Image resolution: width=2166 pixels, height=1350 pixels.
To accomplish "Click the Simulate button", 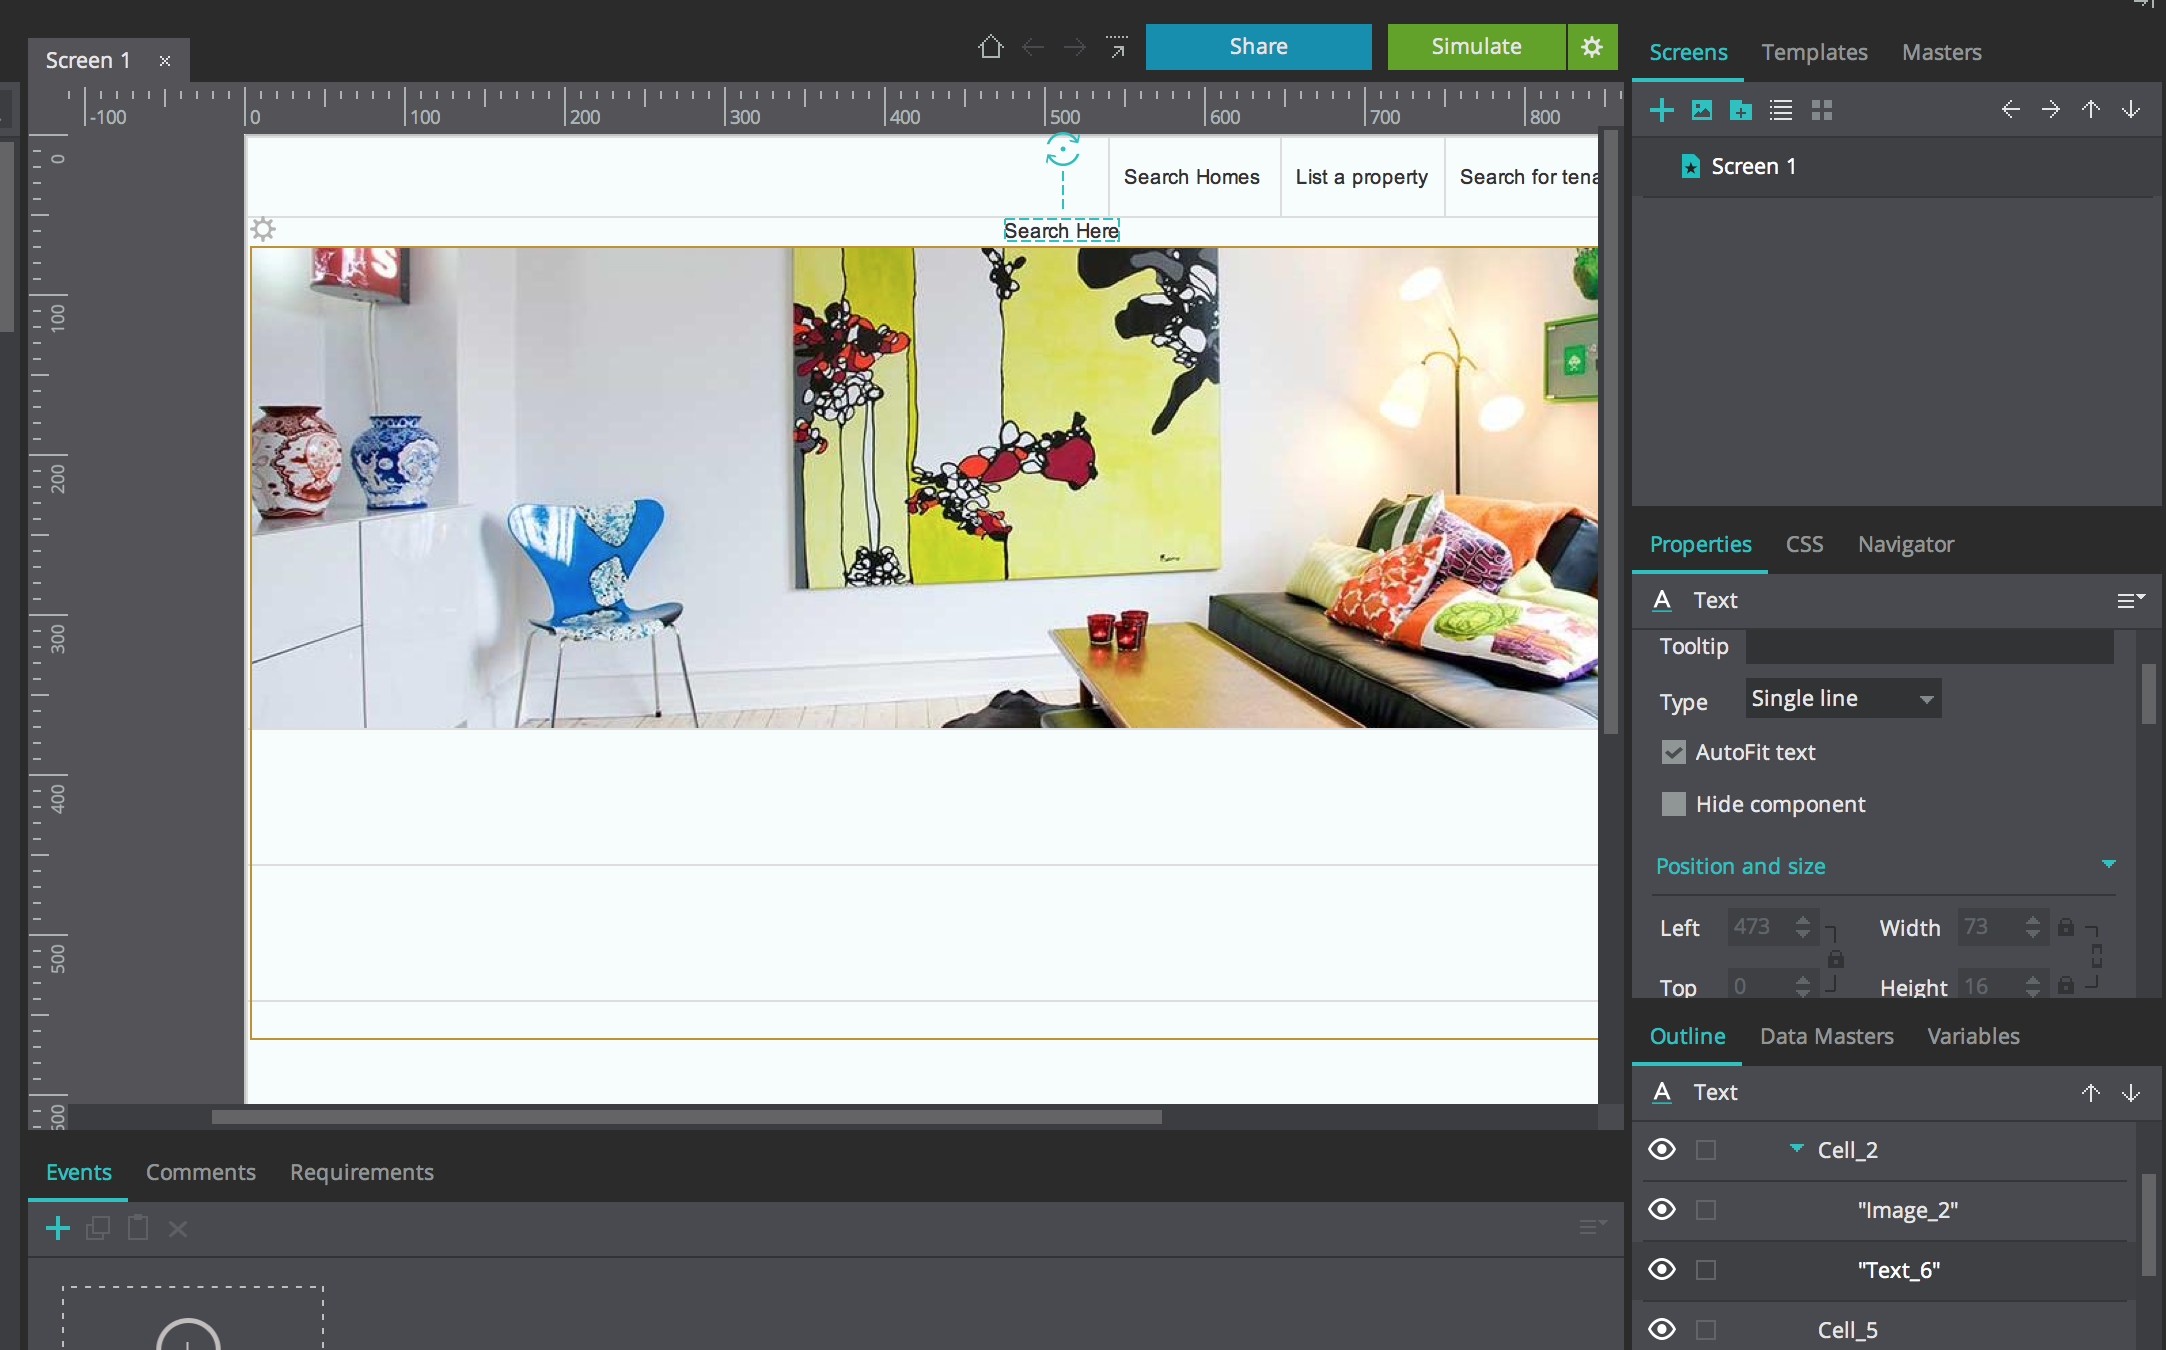I will [1476, 47].
